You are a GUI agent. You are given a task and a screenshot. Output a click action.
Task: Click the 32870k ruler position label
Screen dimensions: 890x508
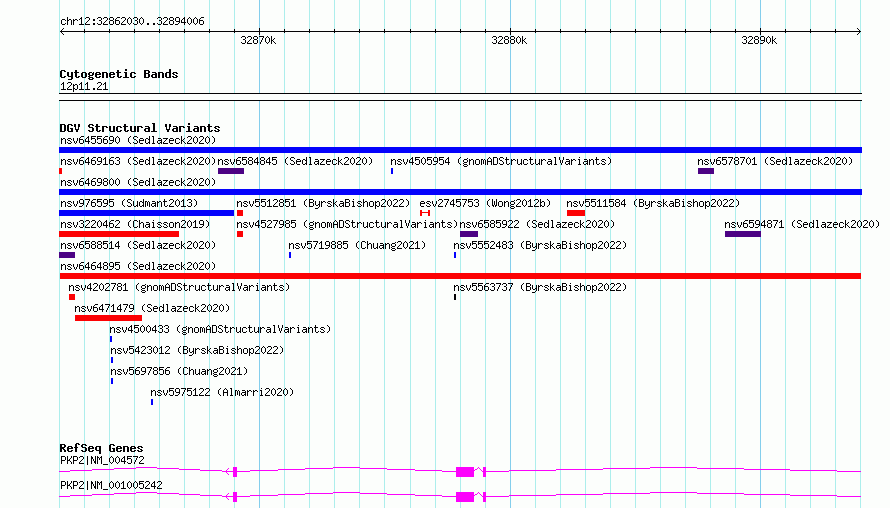[x=258, y=40]
